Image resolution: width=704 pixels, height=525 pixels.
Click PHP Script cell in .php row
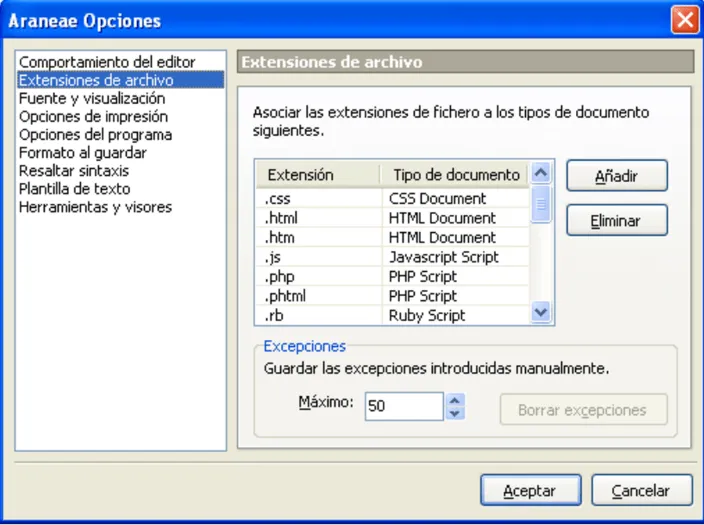pos(455,276)
